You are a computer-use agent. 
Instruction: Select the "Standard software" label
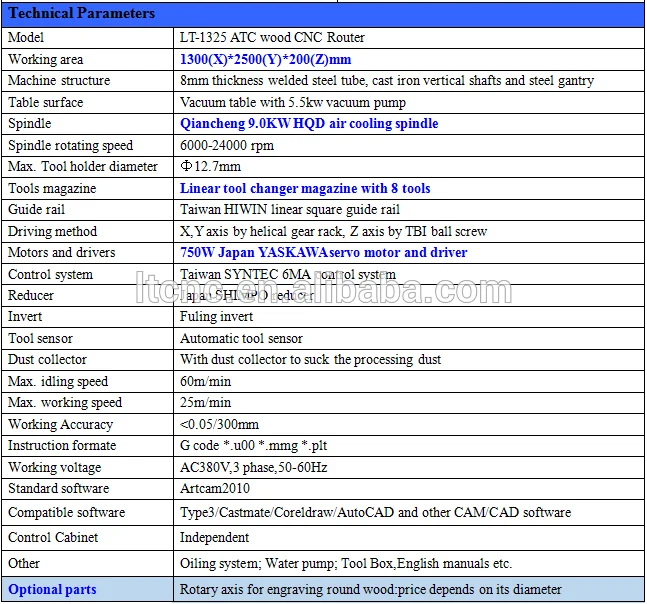coord(59,488)
